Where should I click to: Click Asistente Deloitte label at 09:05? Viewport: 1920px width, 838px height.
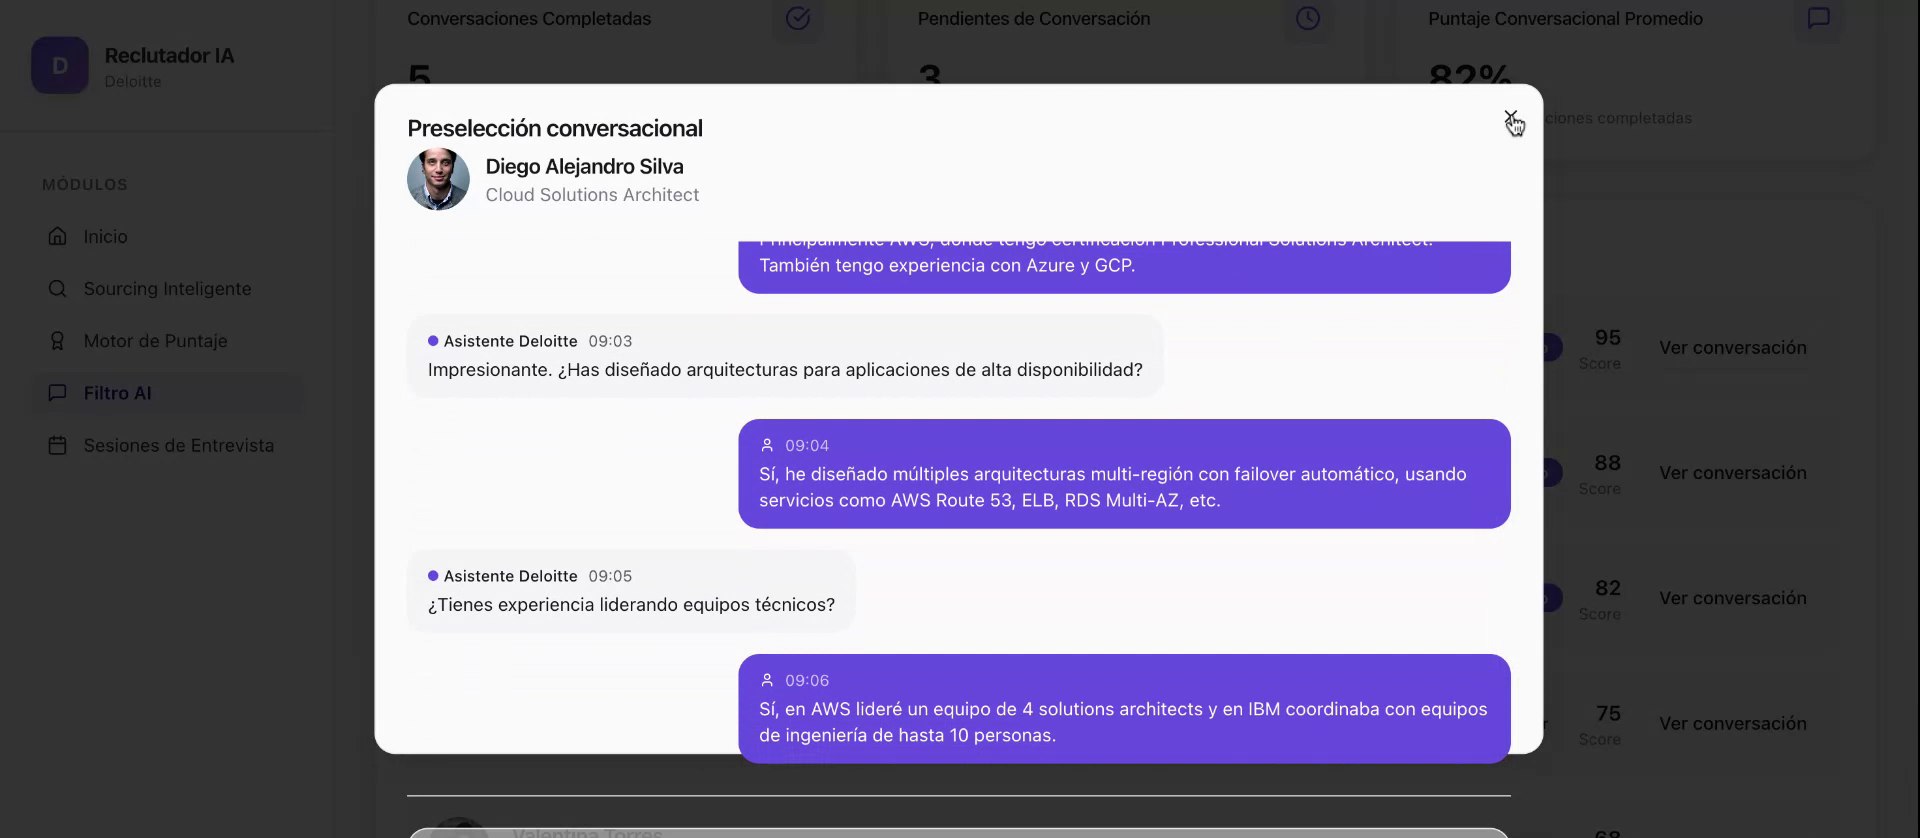(510, 576)
